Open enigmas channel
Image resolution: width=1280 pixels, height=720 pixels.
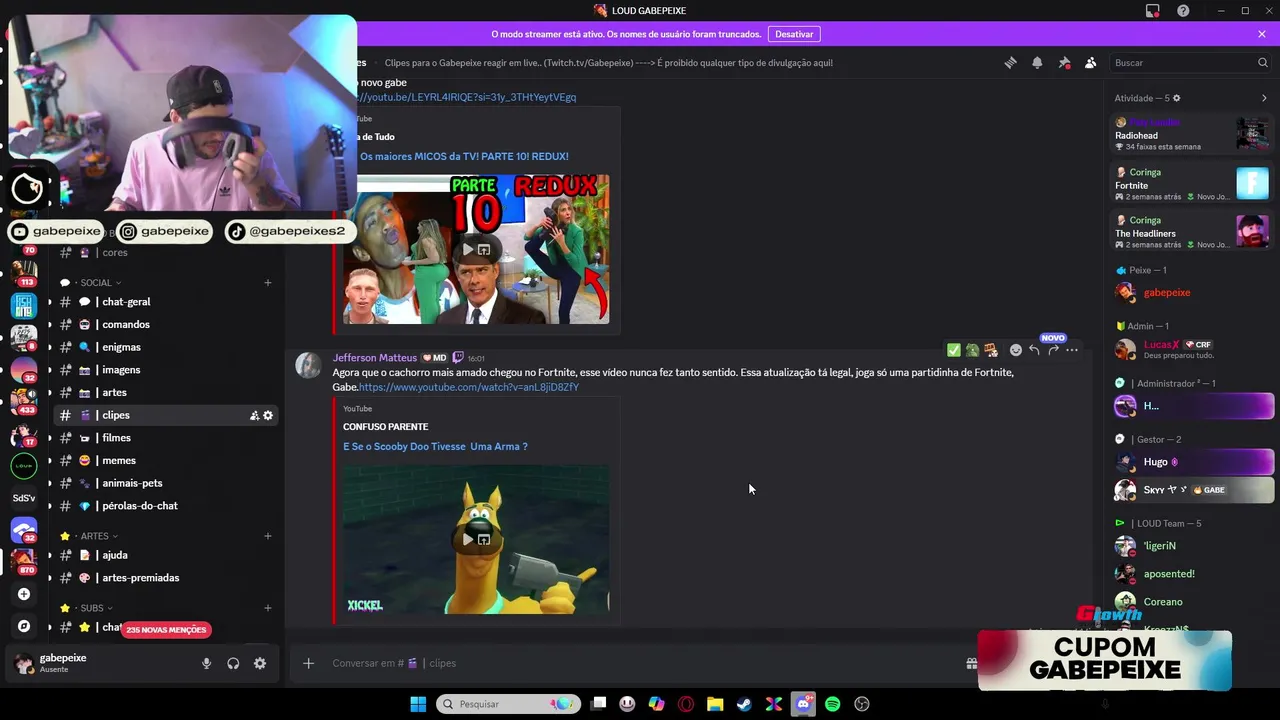[165, 347]
